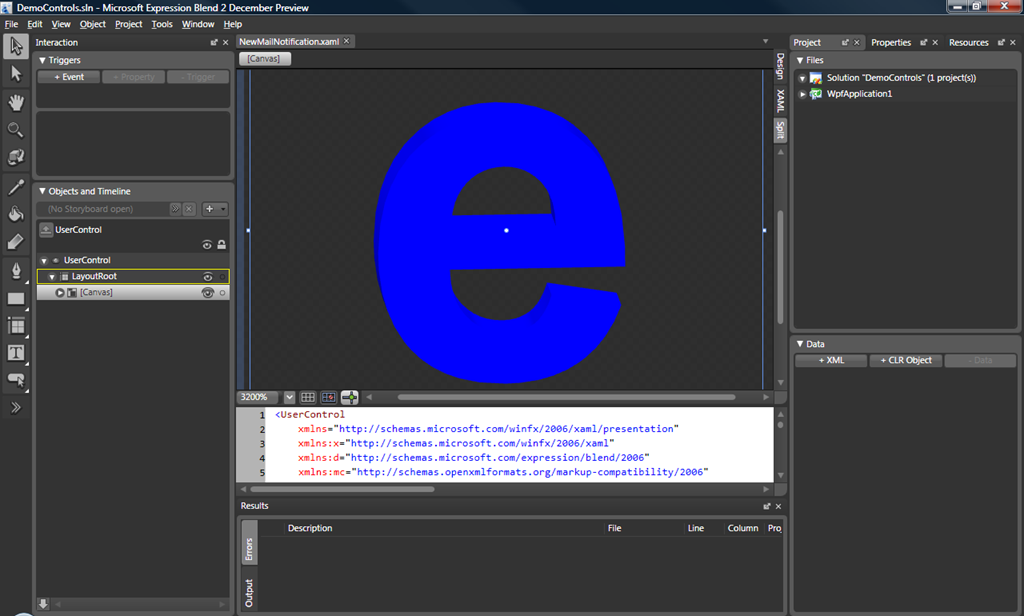
Task: Click the scope-up icon beside UserControl
Action: pos(46,229)
